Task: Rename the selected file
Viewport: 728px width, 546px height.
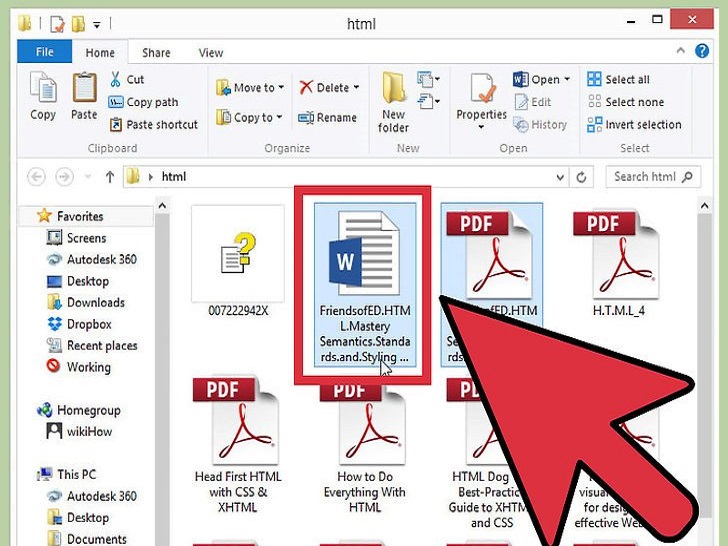Action: (x=327, y=117)
